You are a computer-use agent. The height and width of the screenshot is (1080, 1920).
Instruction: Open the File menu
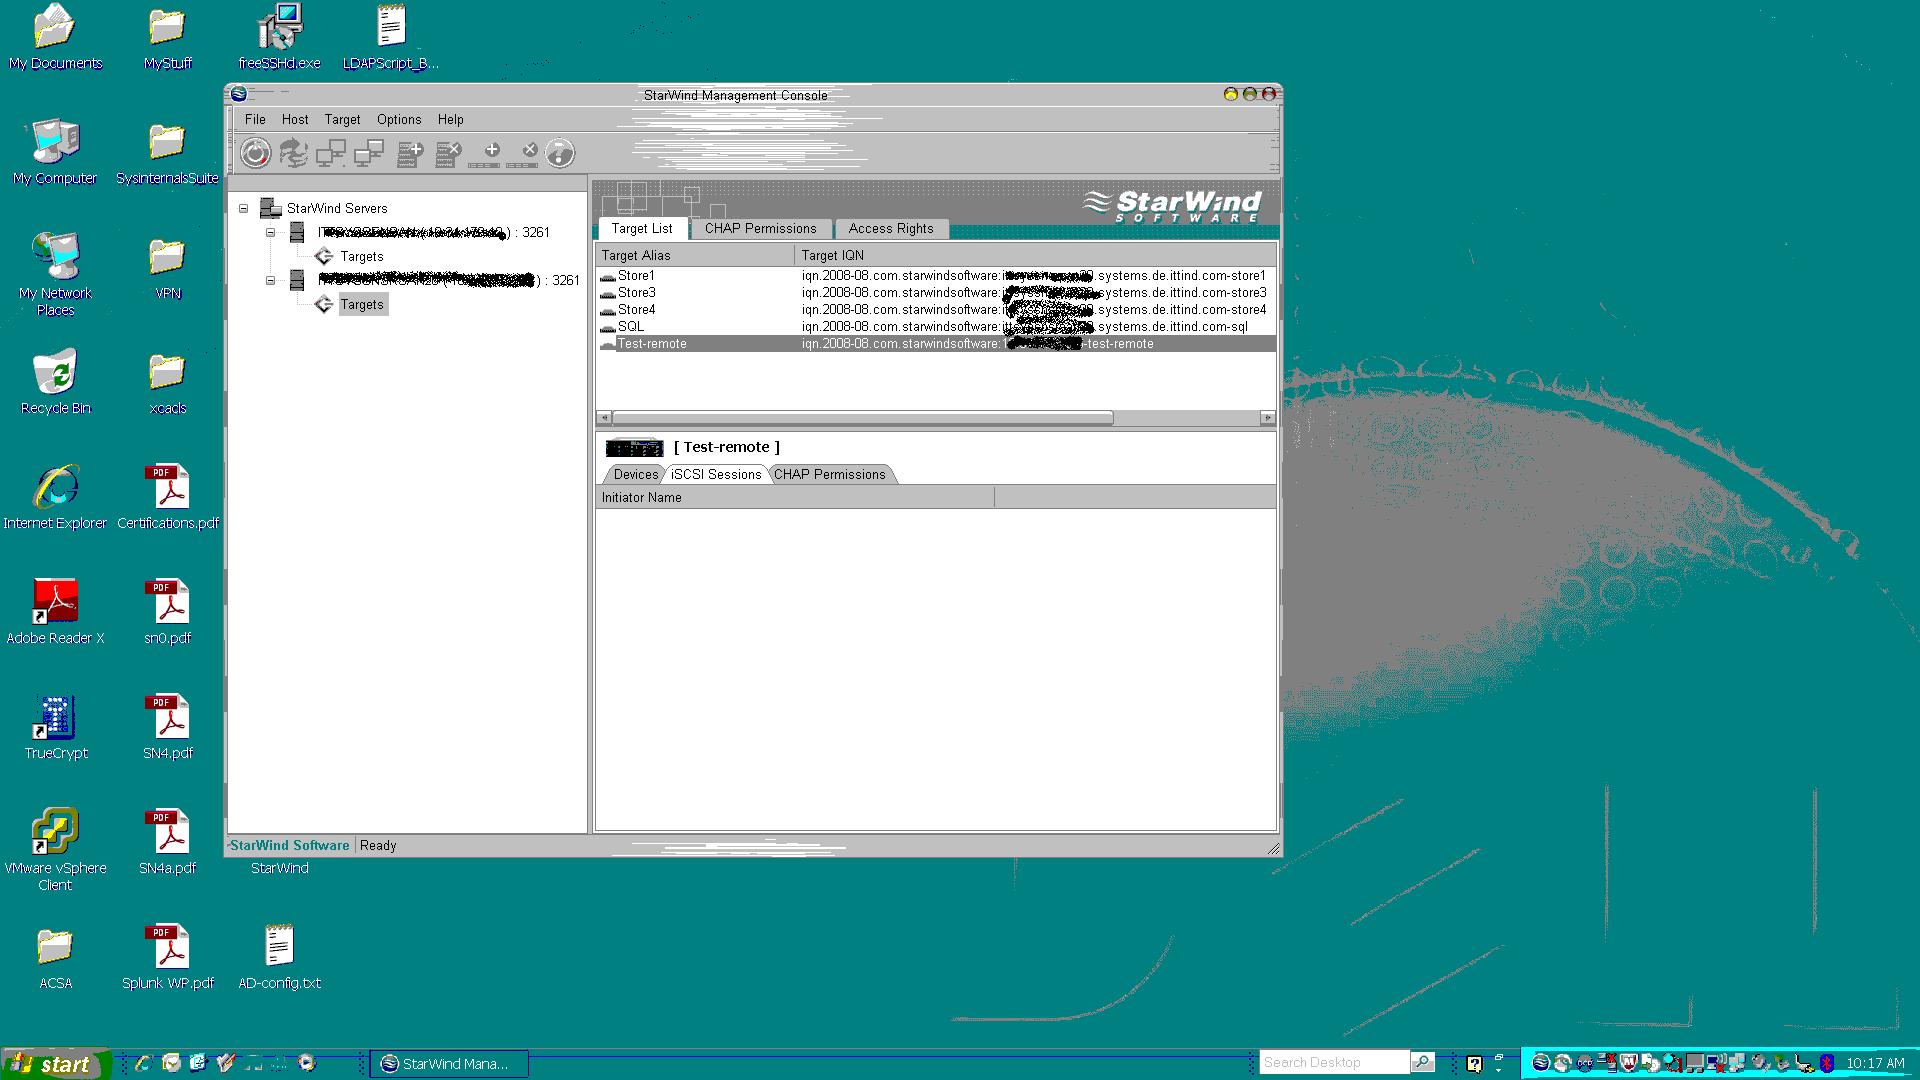(255, 119)
